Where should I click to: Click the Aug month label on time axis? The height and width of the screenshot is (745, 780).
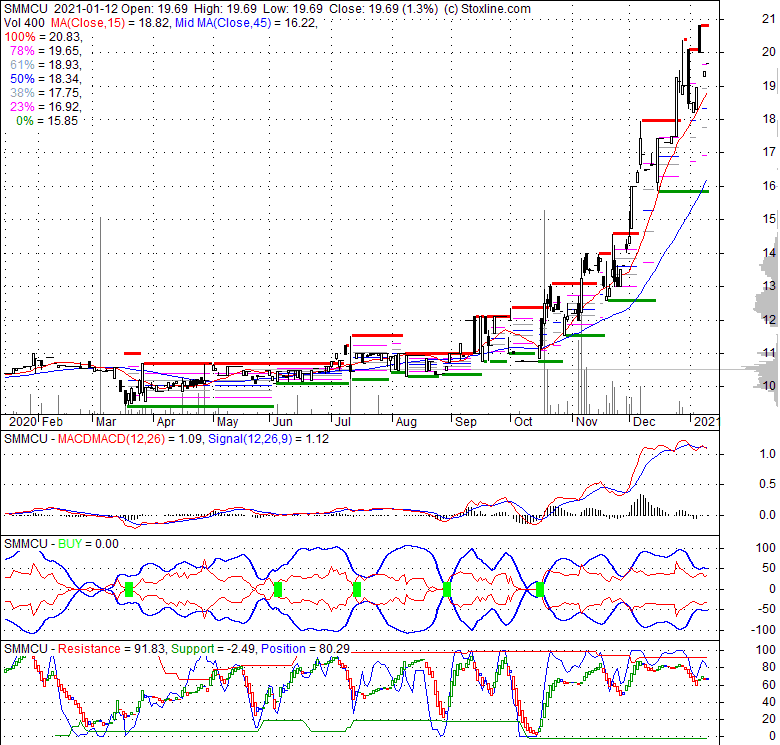[406, 422]
